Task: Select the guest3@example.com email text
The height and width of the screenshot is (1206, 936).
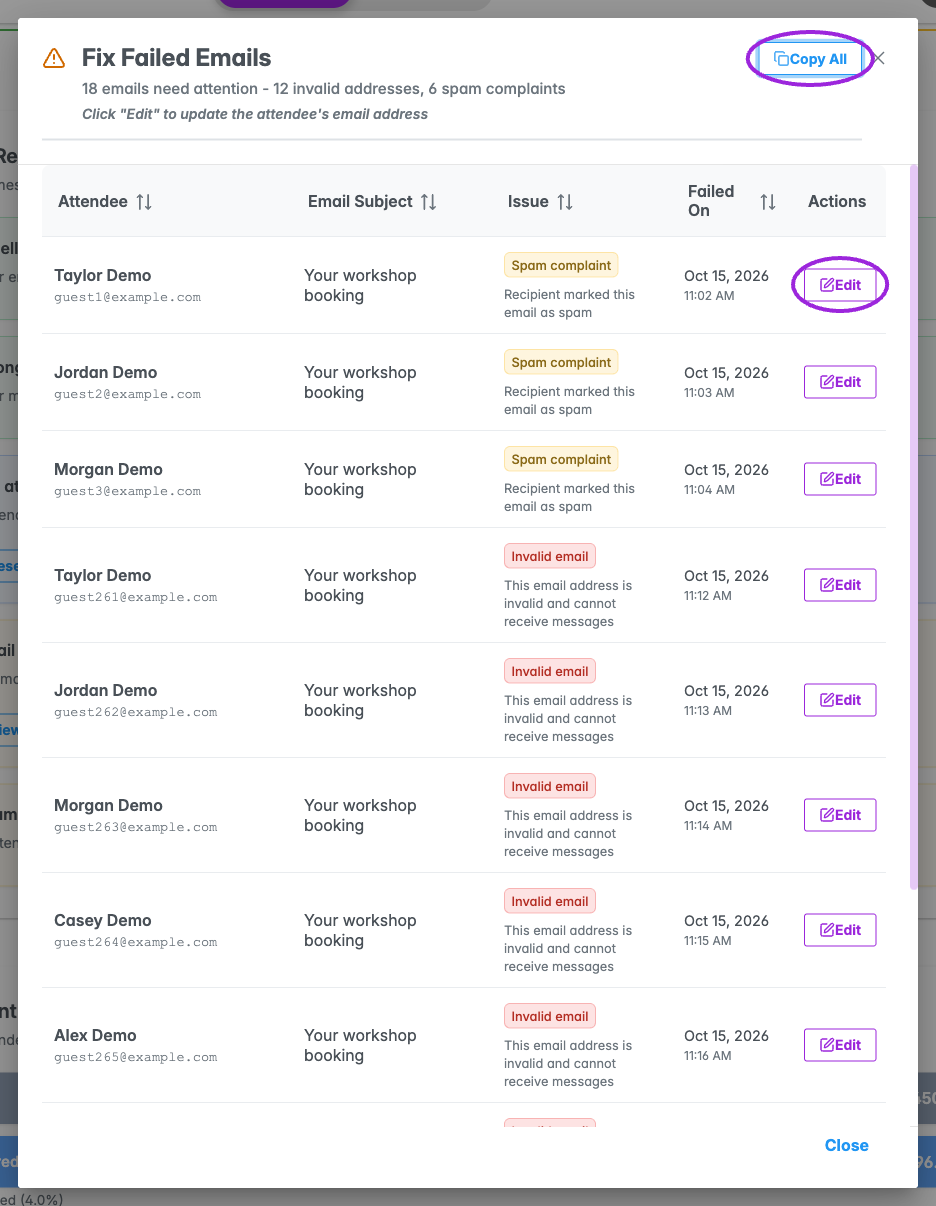Action: tap(127, 491)
